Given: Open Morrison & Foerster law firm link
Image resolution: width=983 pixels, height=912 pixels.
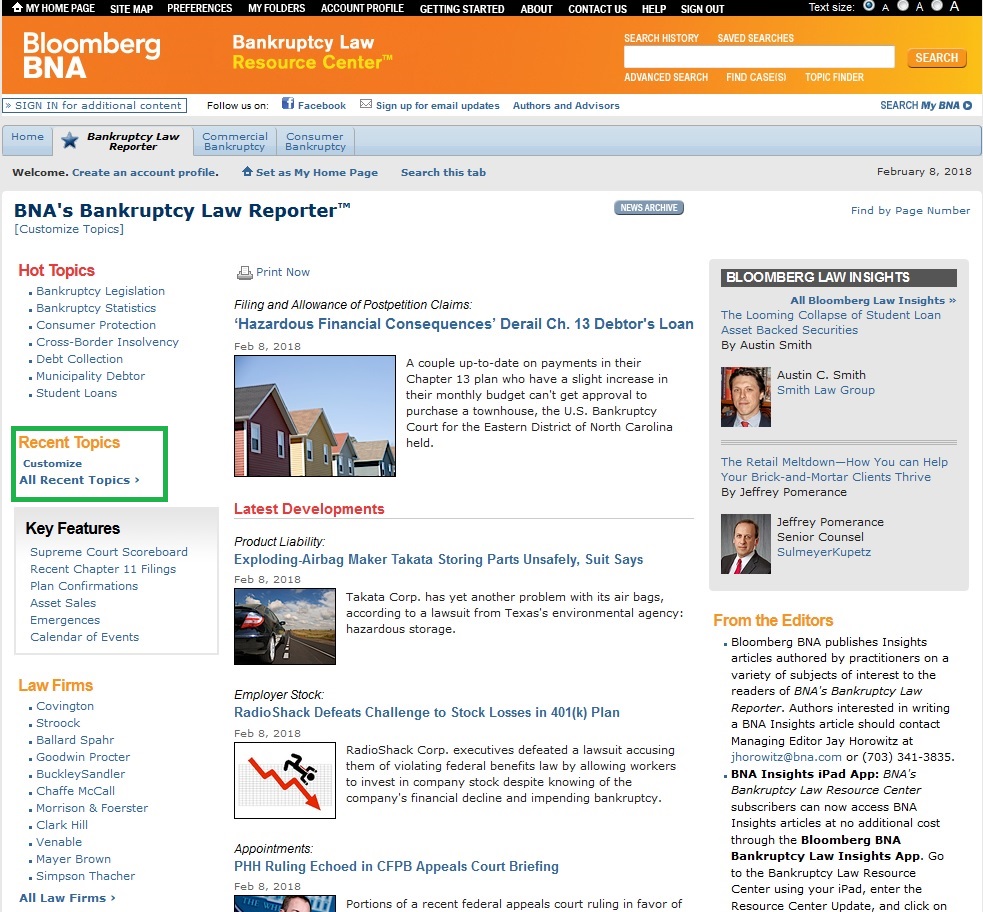Looking at the screenshot, I should [x=92, y=808].
